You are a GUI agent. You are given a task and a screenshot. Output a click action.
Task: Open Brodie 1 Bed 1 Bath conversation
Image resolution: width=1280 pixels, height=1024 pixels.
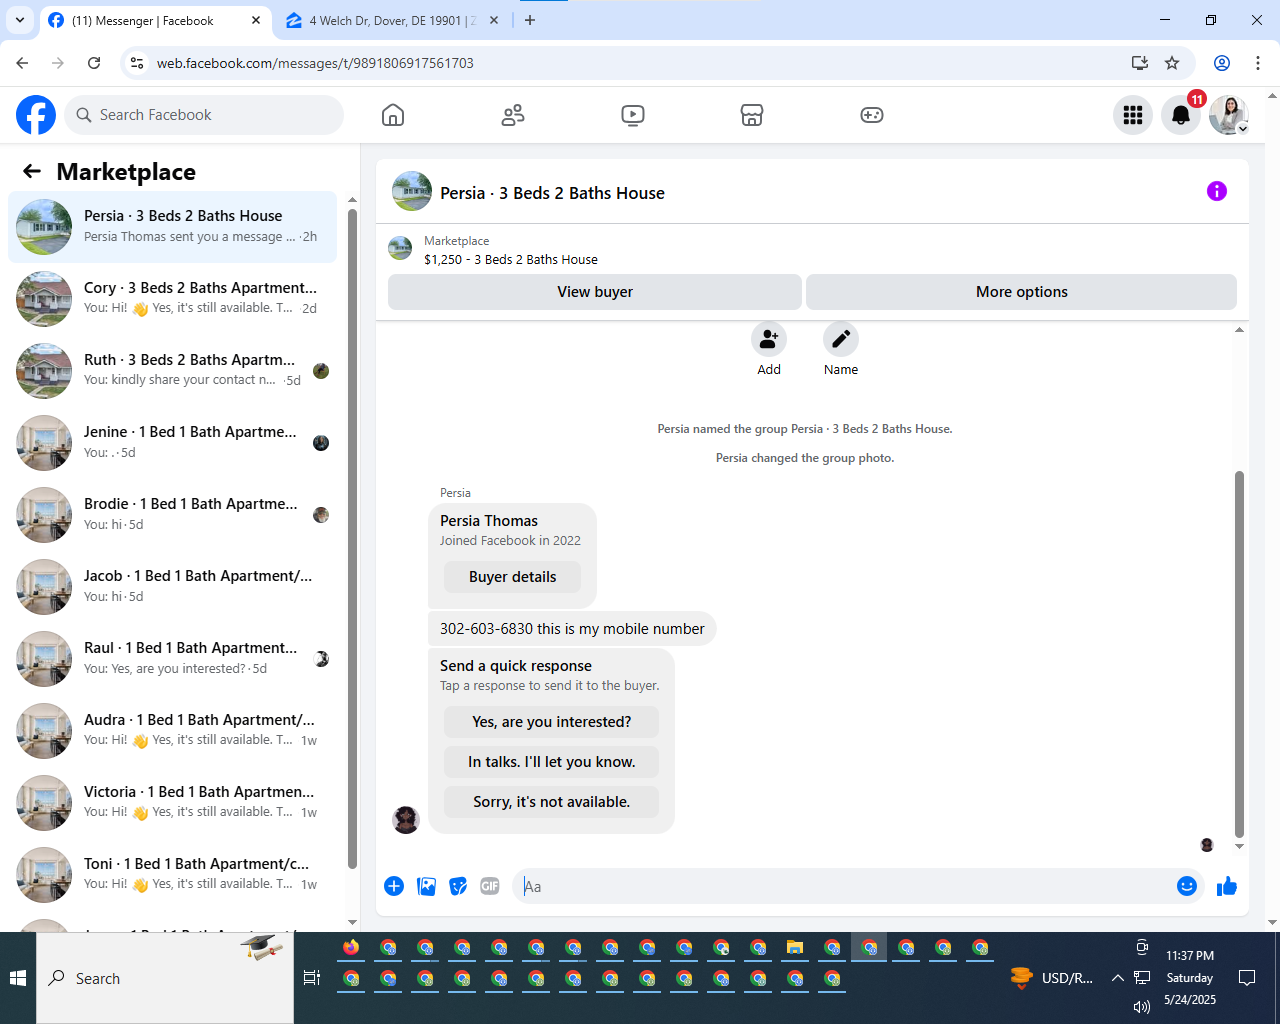[172, 515]
